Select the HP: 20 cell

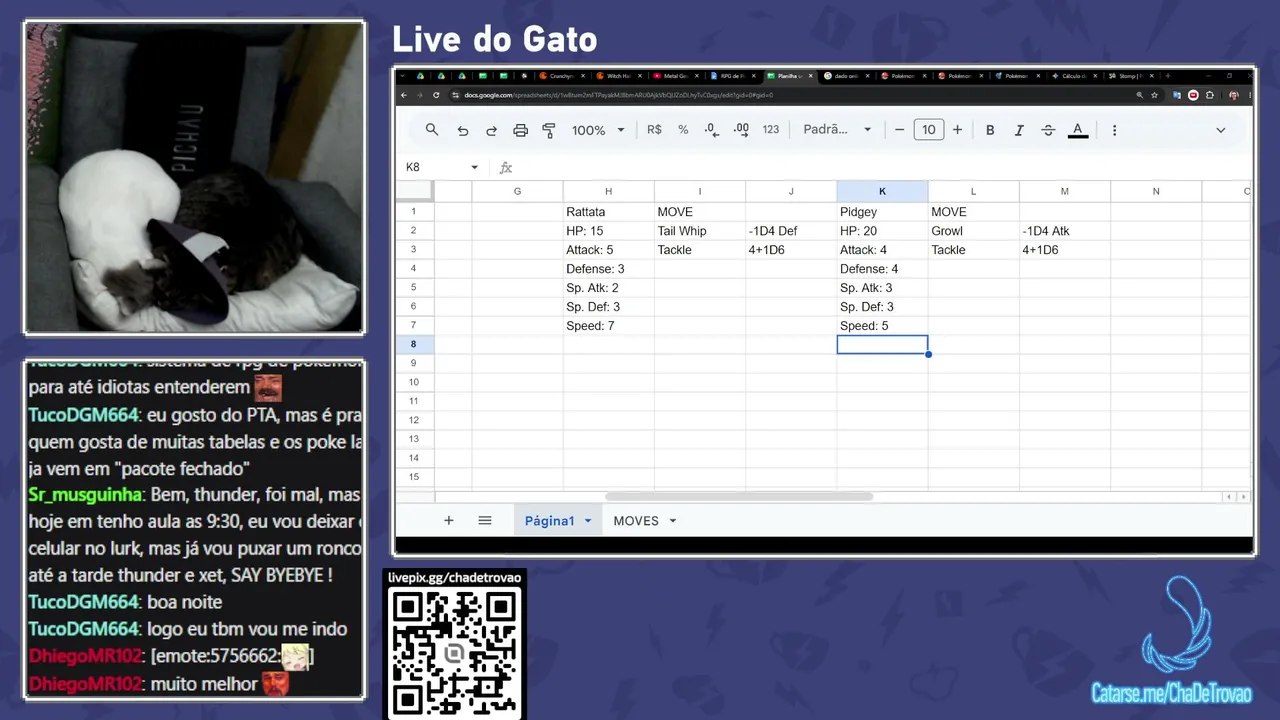coord(882,231)
